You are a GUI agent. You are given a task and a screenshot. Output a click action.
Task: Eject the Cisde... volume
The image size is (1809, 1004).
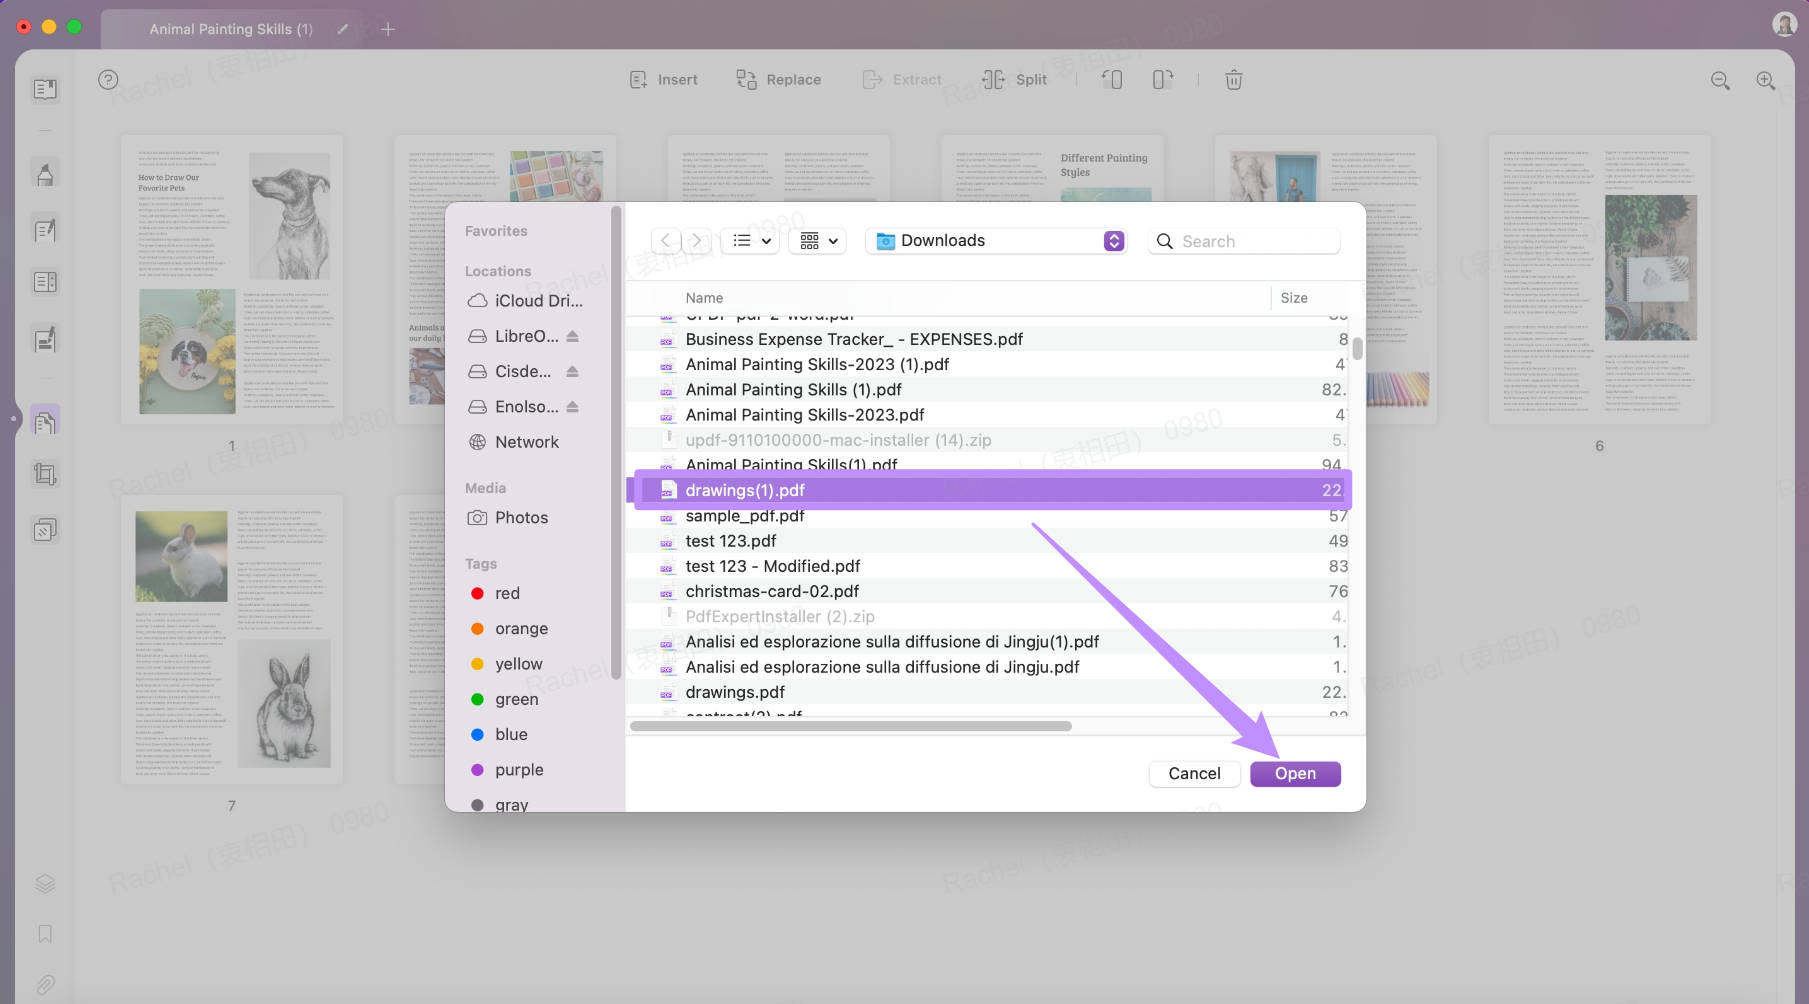click(x=572, y=371)
